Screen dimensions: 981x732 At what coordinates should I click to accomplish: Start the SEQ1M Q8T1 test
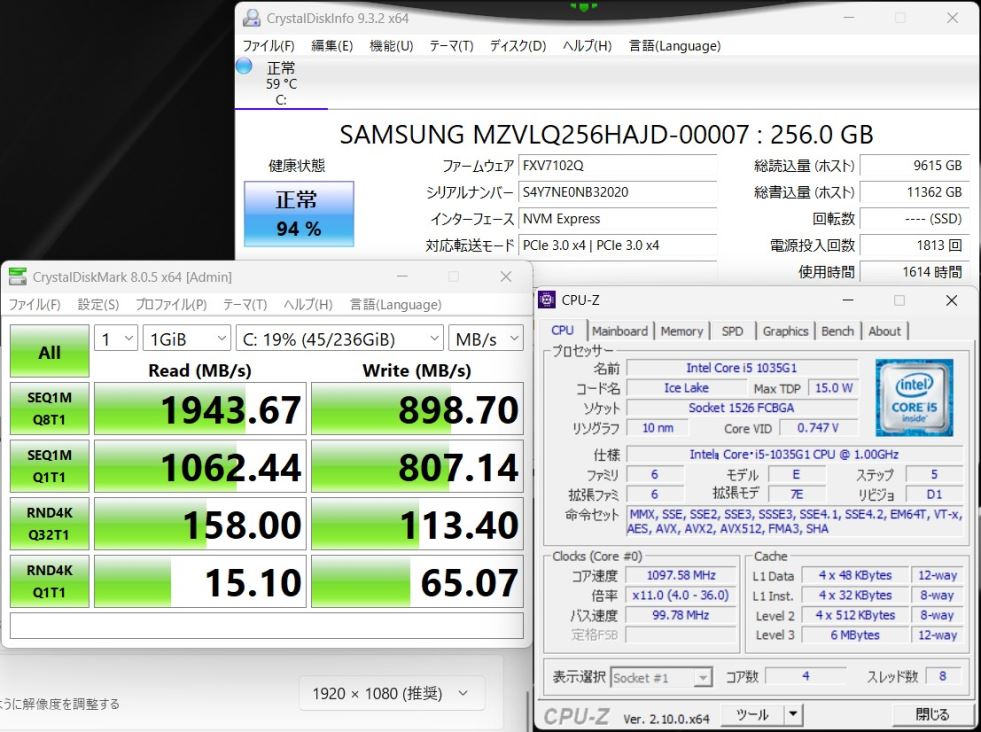pos(49,409)
